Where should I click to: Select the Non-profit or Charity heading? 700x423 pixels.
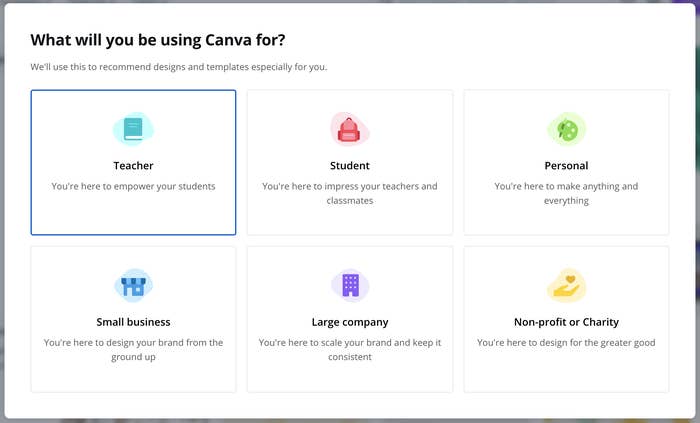click(x=566, y=322)
